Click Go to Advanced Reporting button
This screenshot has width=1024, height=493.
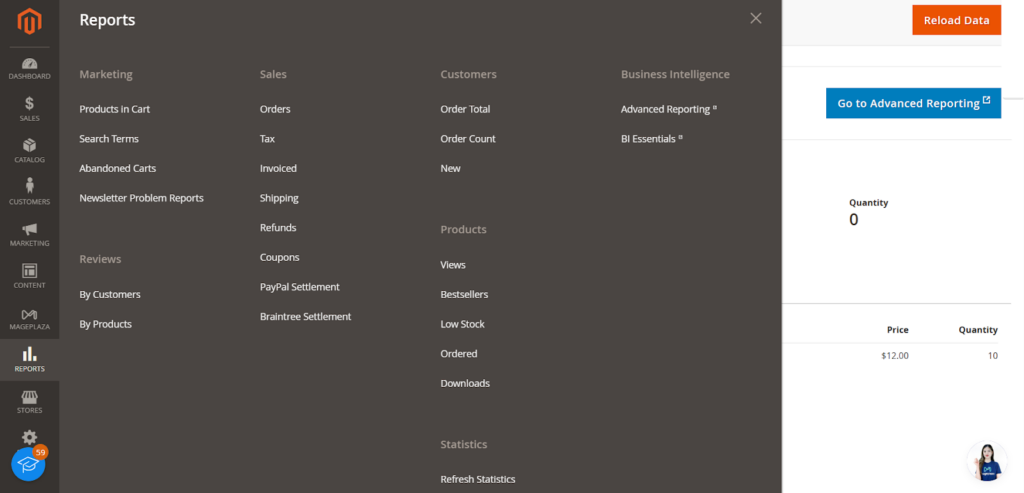coord(913,103)
